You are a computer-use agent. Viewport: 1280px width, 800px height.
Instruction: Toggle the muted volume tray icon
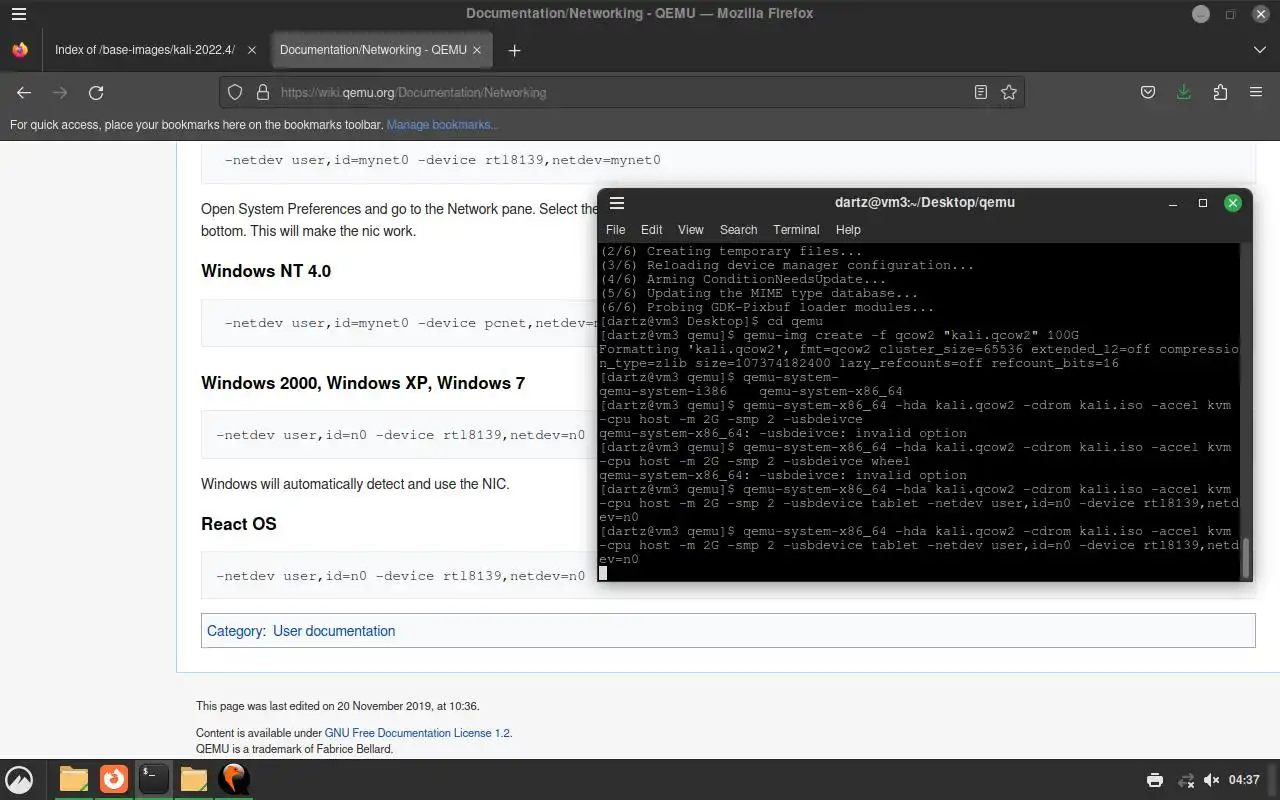[x=1212, y=780]
